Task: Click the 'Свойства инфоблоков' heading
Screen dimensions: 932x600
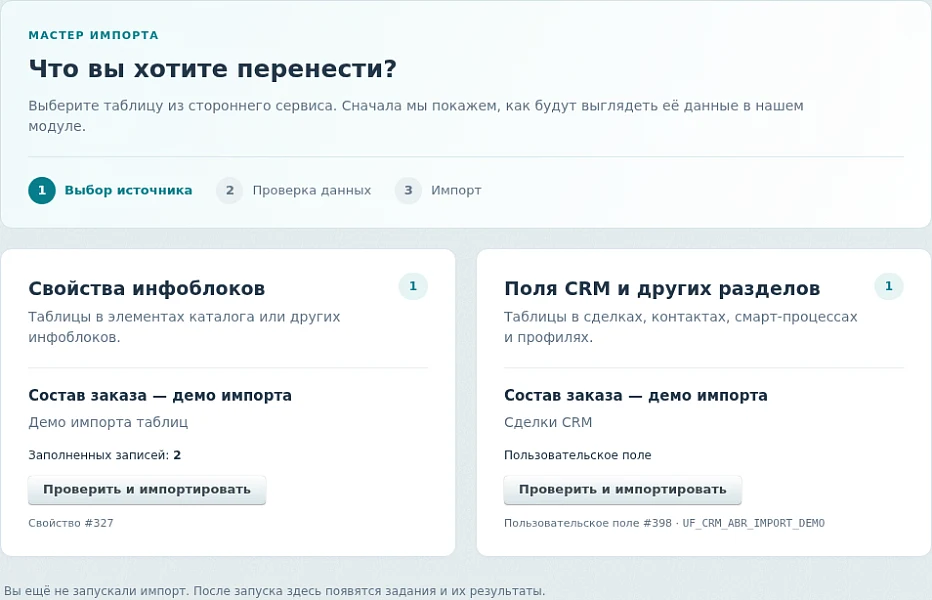Action: (147, 288)
